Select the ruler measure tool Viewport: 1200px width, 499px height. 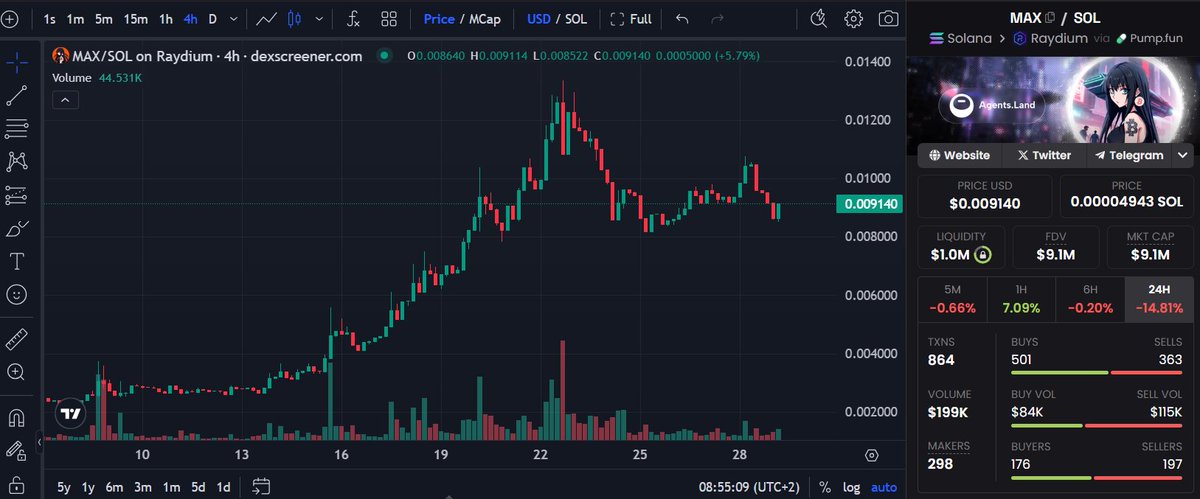click(17, 339)
